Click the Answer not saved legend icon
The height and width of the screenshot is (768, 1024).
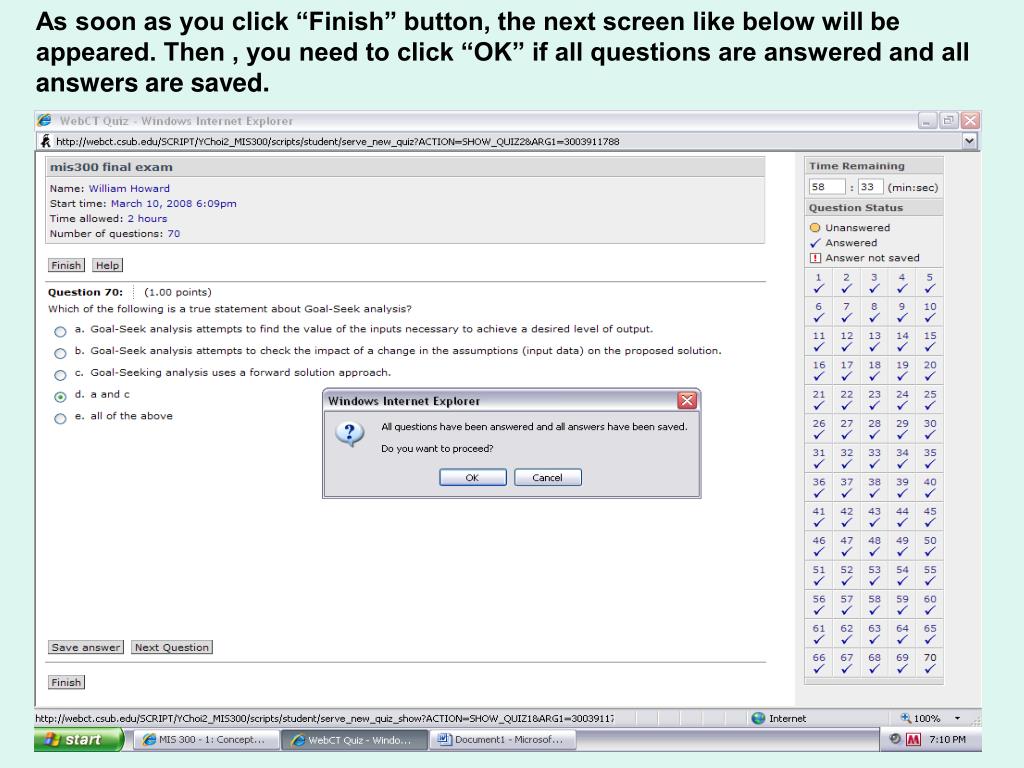[x=815, y=258]
